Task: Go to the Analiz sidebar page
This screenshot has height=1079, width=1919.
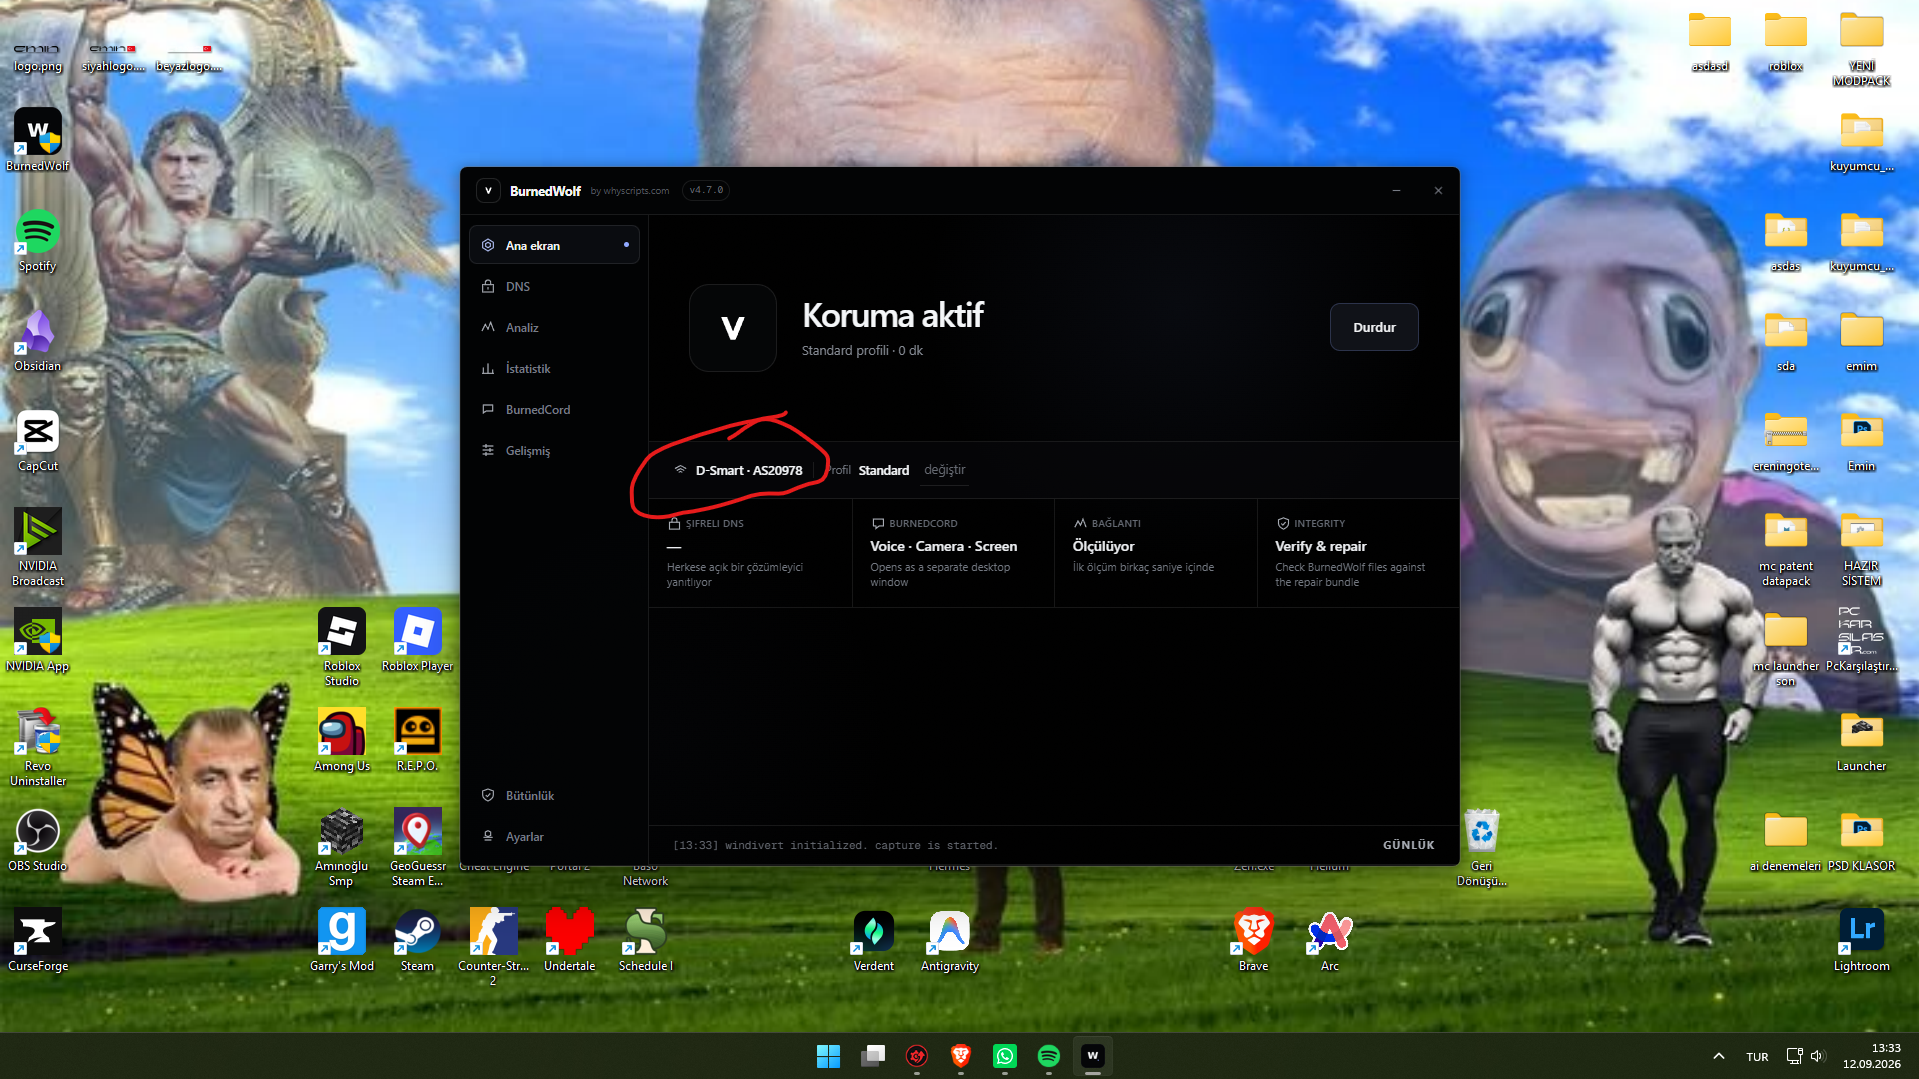Action: click(554, 327)
